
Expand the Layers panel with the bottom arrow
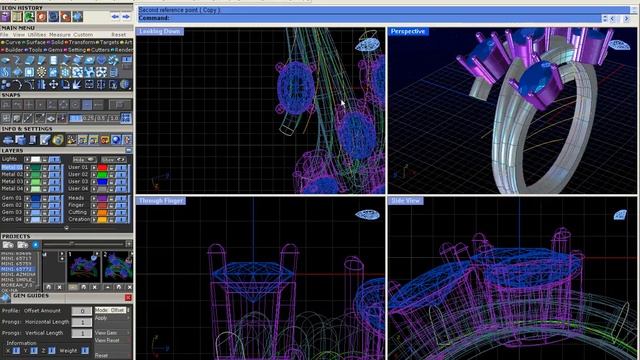tap(67, 228)
